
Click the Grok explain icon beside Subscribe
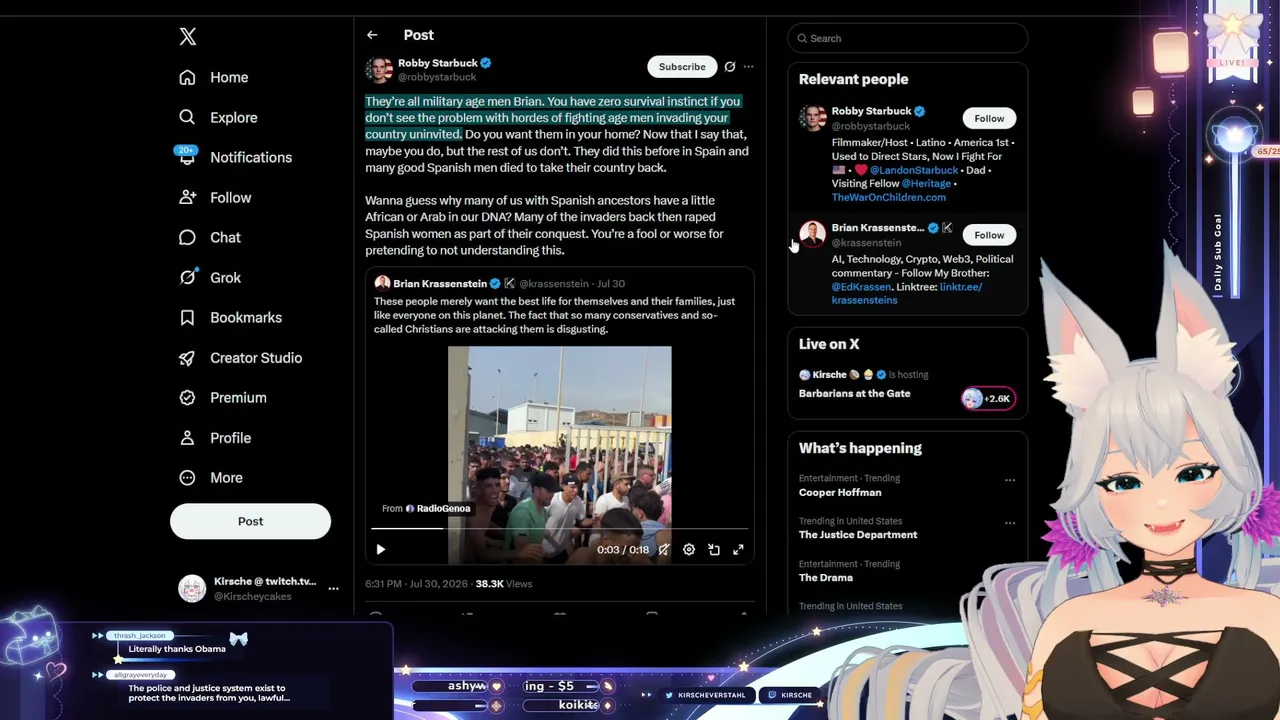pos(730,67)
